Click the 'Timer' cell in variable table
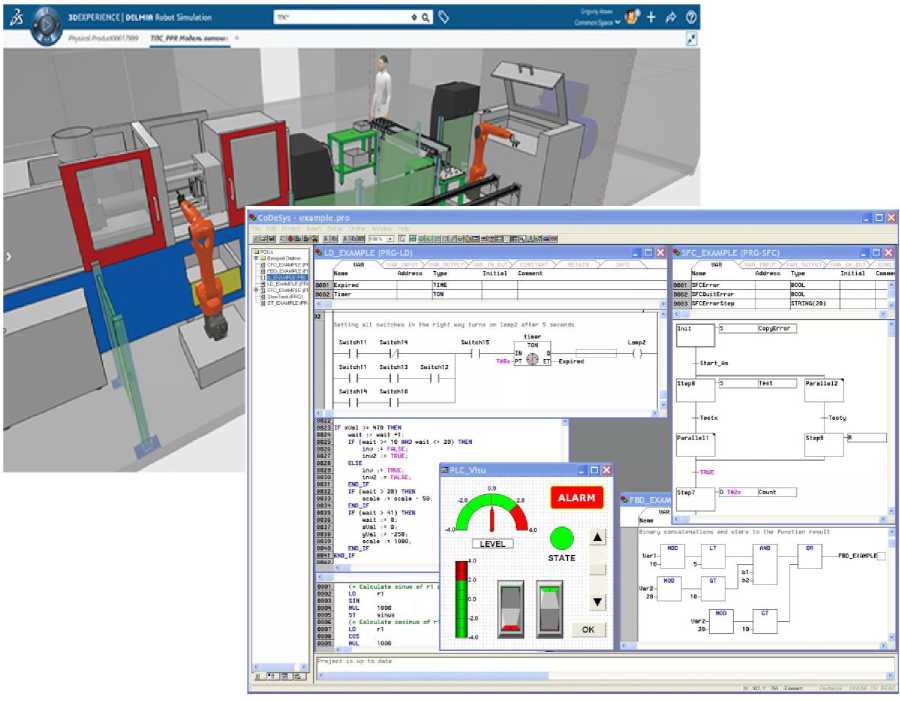900x701 pixels. click(x=364, y=294)
